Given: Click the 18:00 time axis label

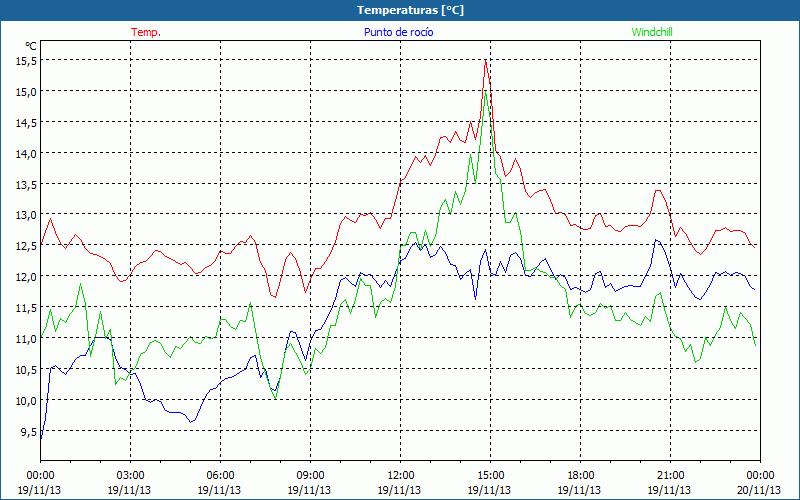Looking at the screenshot, I should (580, 476).
